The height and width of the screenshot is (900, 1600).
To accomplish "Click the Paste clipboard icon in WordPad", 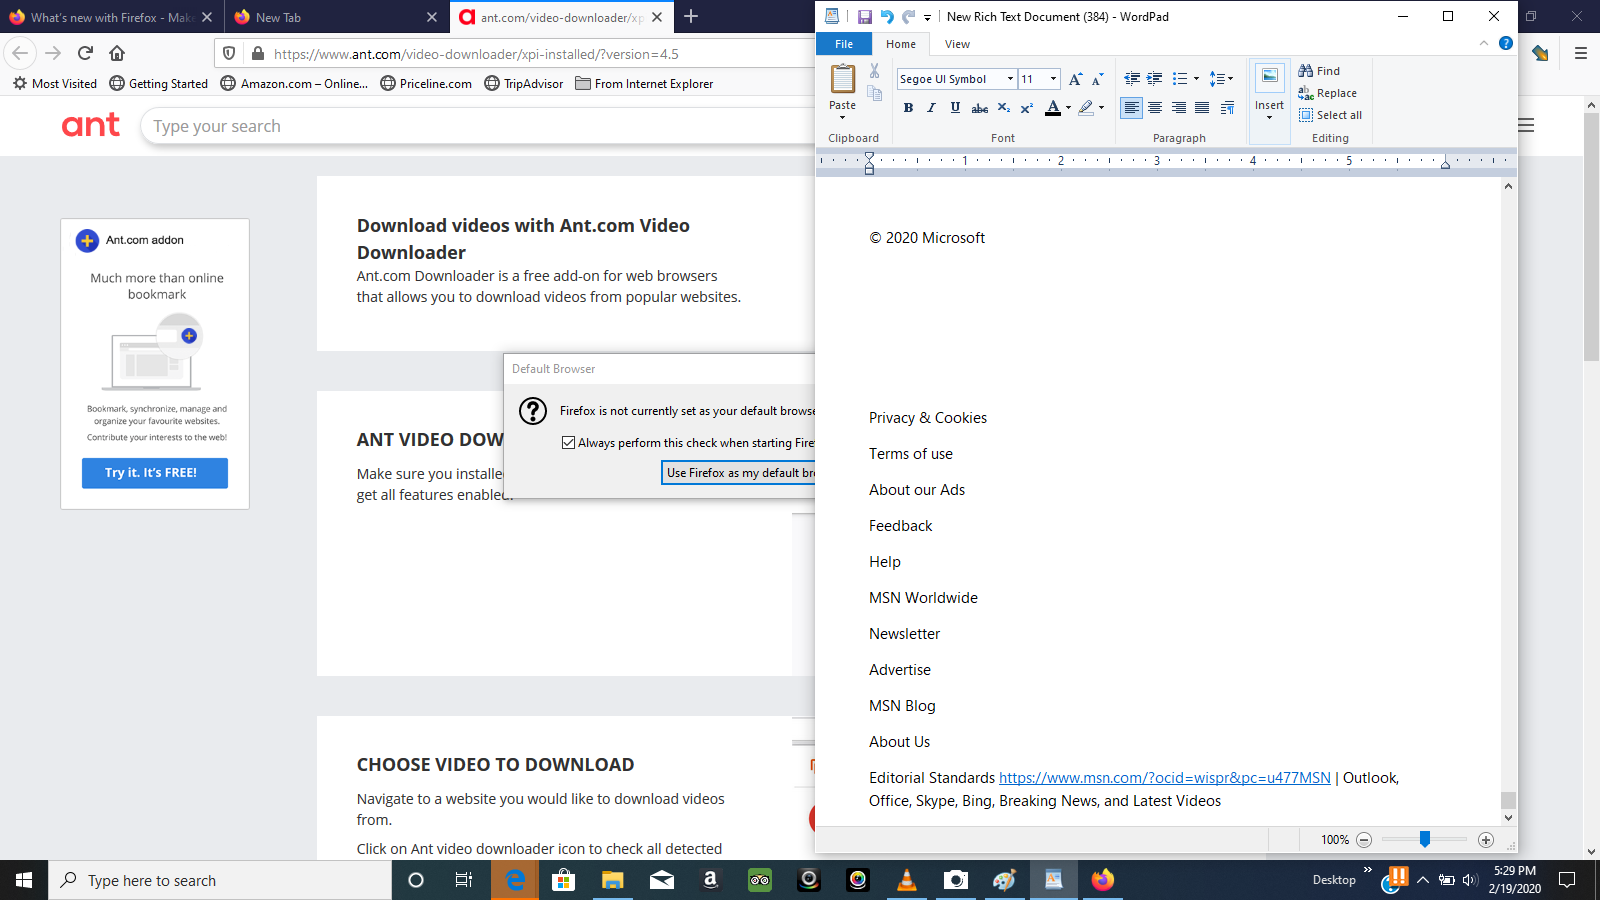I will [x=843, y=79].
